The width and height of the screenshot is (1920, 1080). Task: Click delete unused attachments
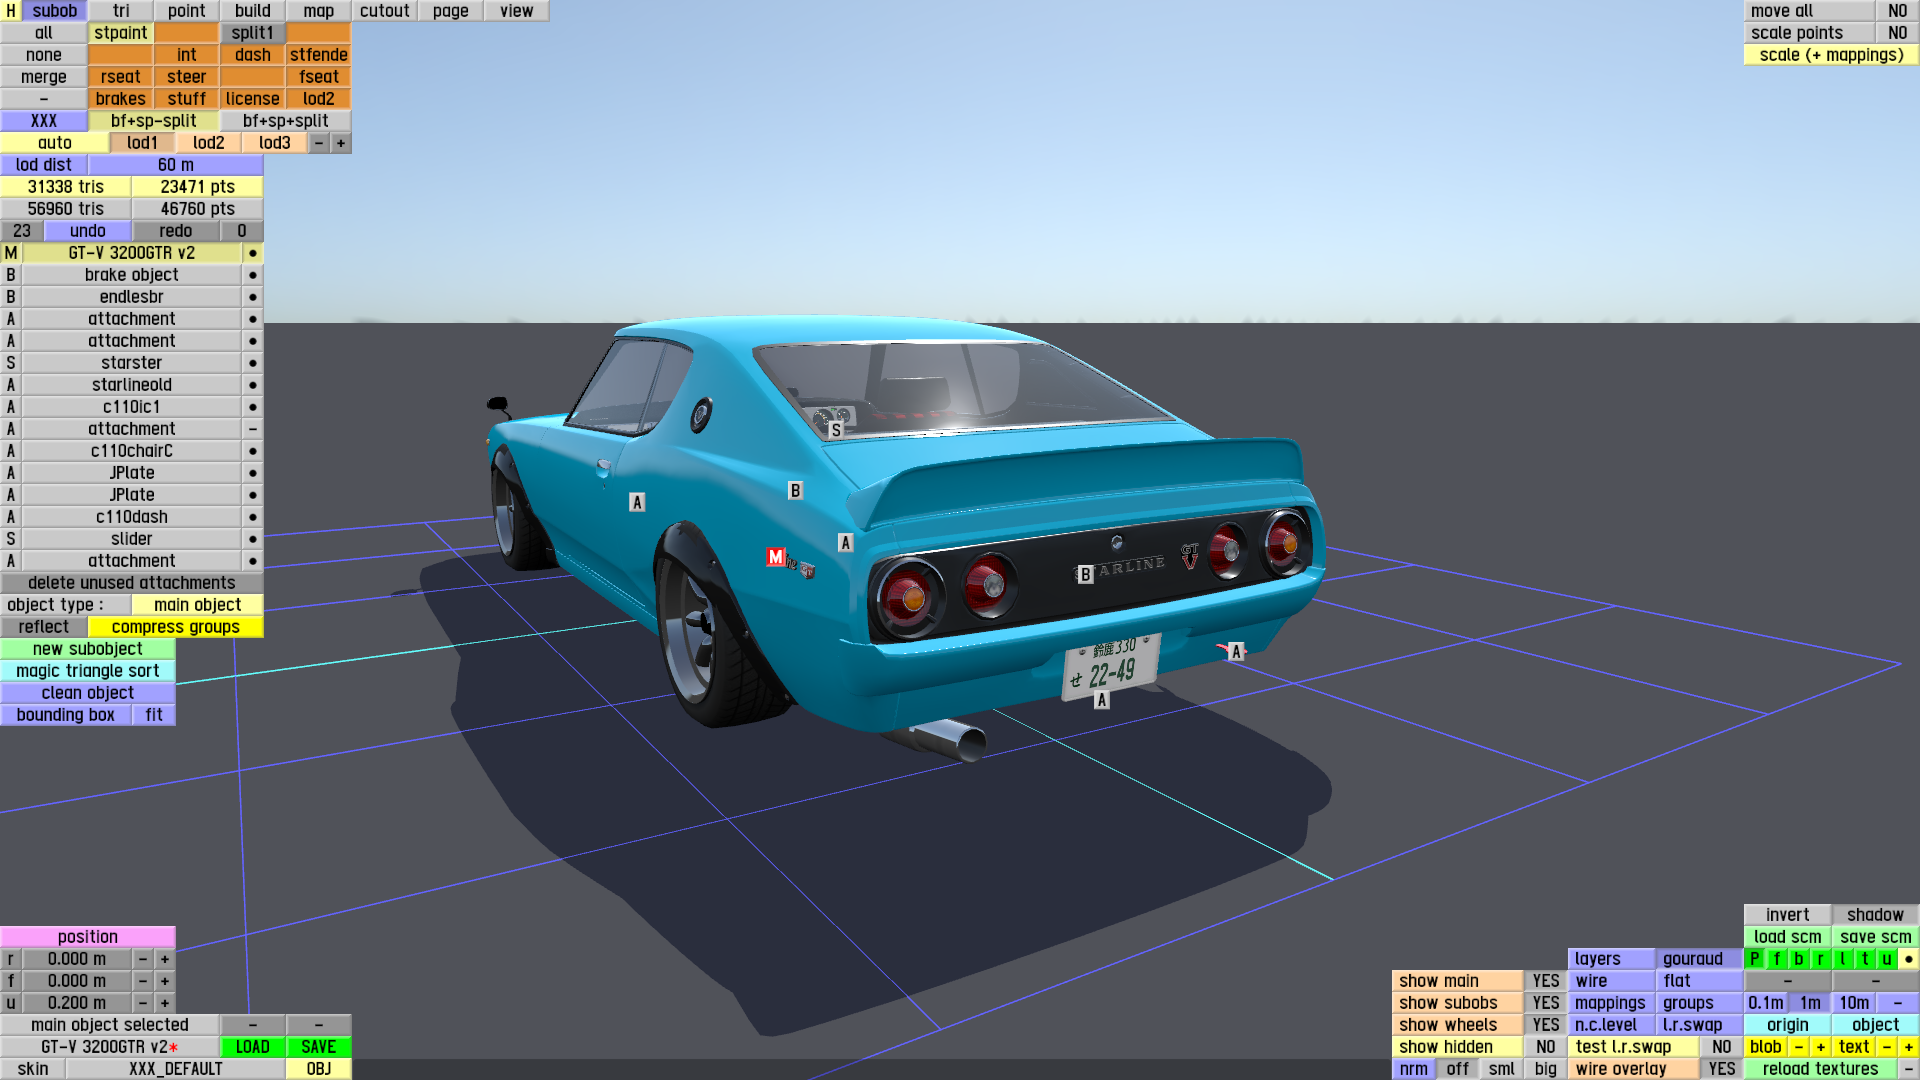click(131, 583)
